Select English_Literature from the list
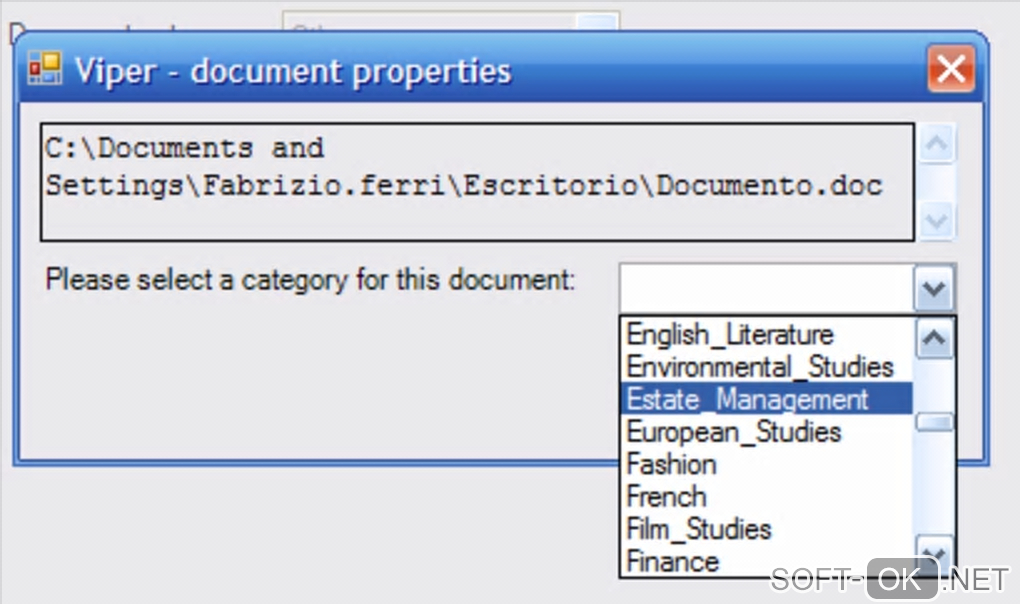 [730, 334]
